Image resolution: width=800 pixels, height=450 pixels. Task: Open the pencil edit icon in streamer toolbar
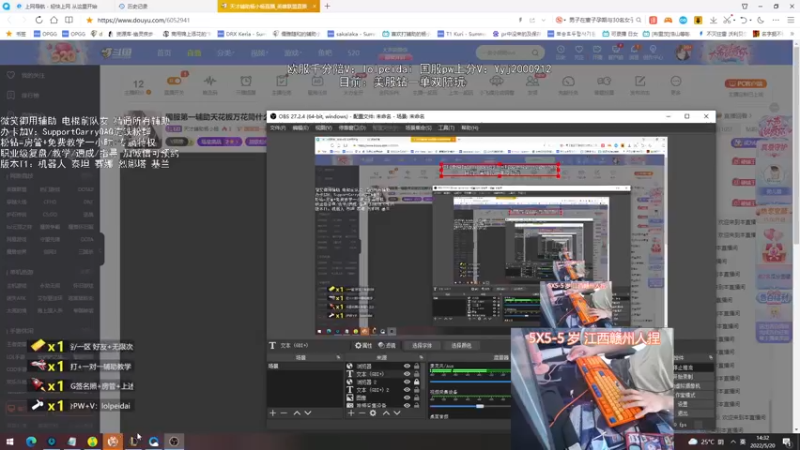pyautogui.click(x=640, y=82)
